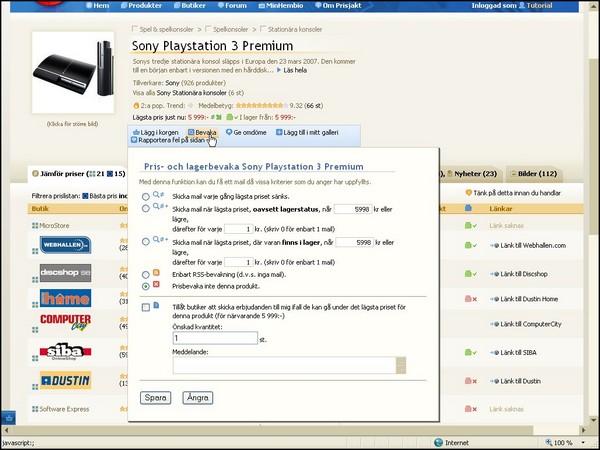Open the Forum menu item
600x450 pixels.
click(x=232, y=5)
